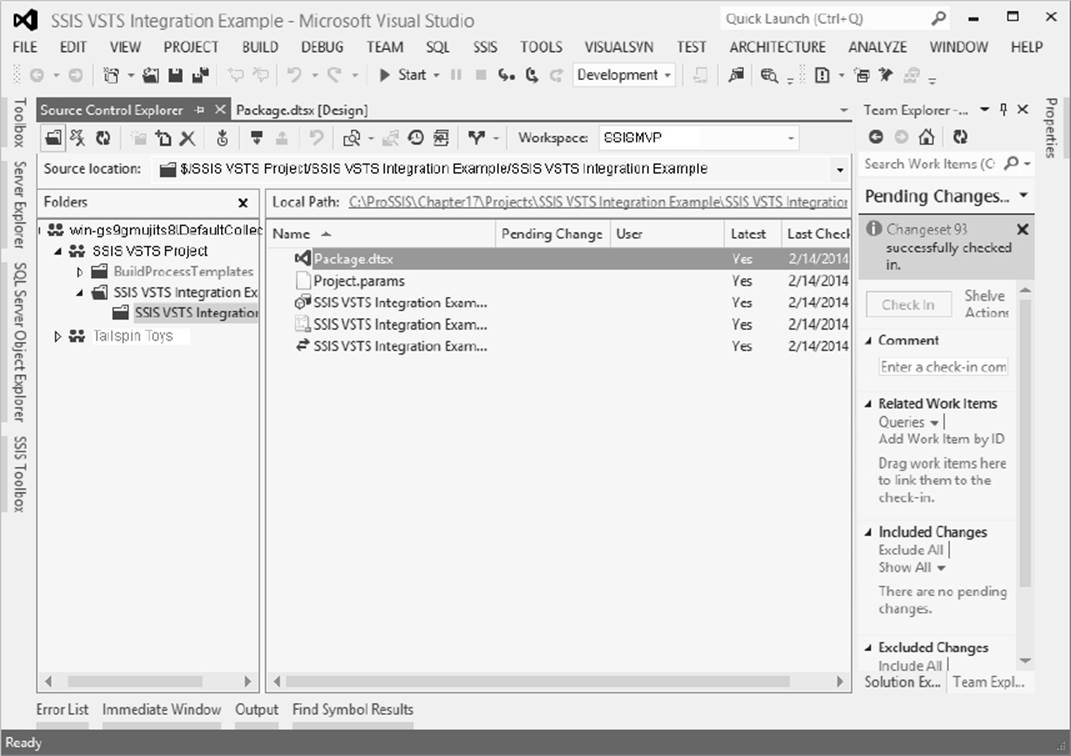This screenshot has width=1071, height=756.
Task: Collapse the Comment section in Team Explorer
Action: pyautogui.click(x=869, y=340)
